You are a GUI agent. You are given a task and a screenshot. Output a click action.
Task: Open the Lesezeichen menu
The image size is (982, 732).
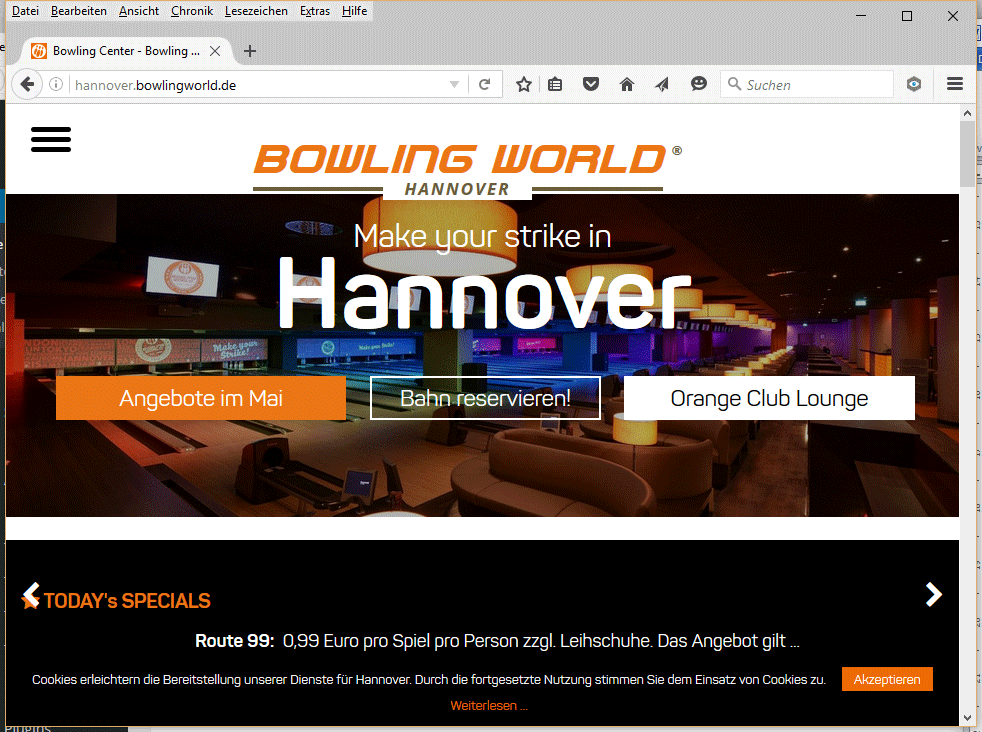[256, 11]
